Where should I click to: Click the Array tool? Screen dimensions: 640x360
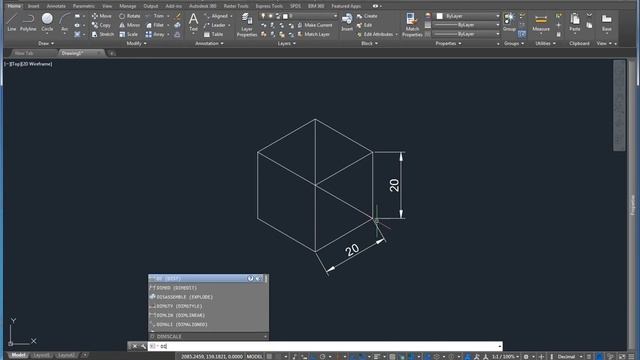click(155, 35)
